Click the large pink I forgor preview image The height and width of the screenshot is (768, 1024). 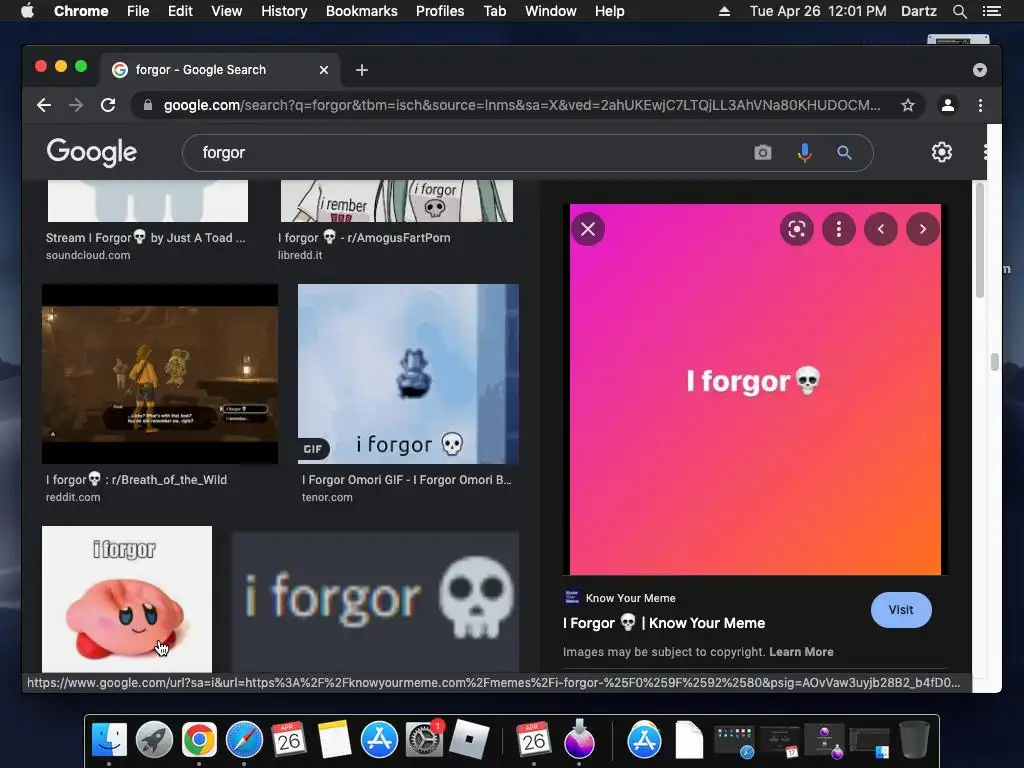point(756,389)
